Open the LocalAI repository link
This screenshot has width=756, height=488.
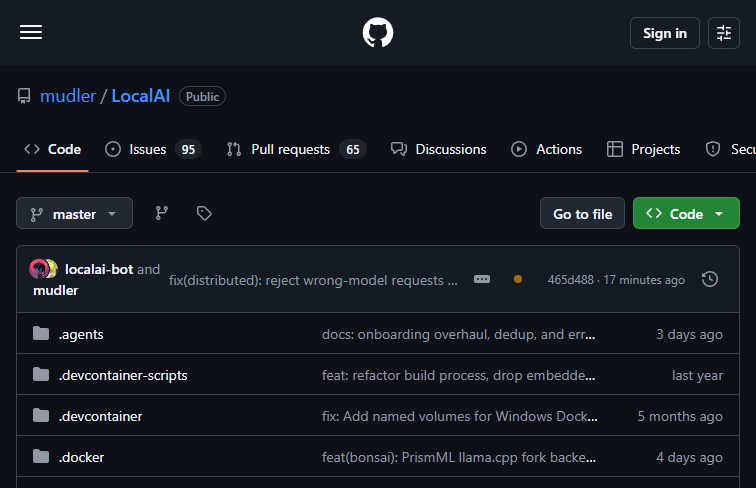(140, 96)
